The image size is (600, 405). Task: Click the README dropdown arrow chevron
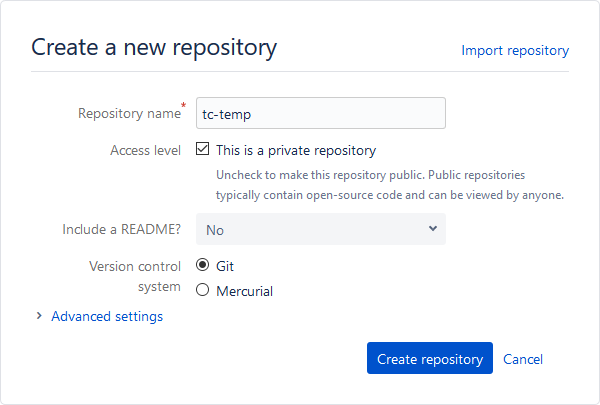click(x=433, y=229)
